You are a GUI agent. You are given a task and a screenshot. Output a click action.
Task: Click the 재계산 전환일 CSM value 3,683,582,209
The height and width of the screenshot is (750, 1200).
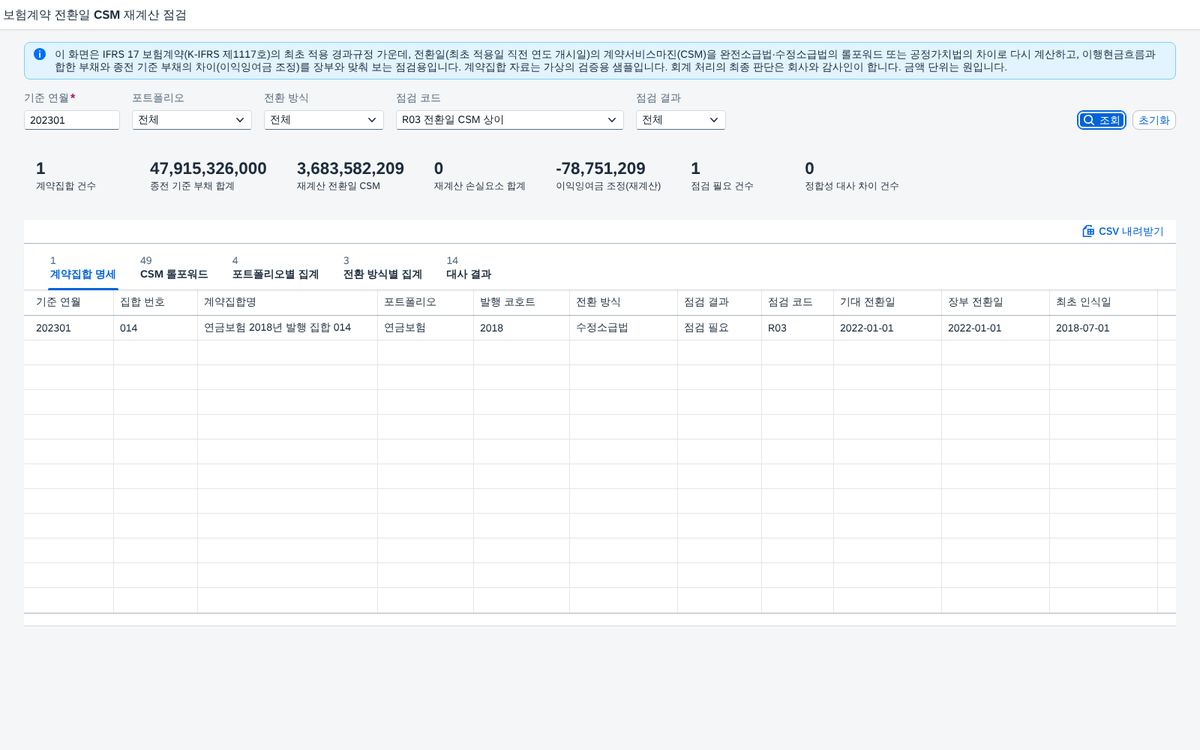350,168
